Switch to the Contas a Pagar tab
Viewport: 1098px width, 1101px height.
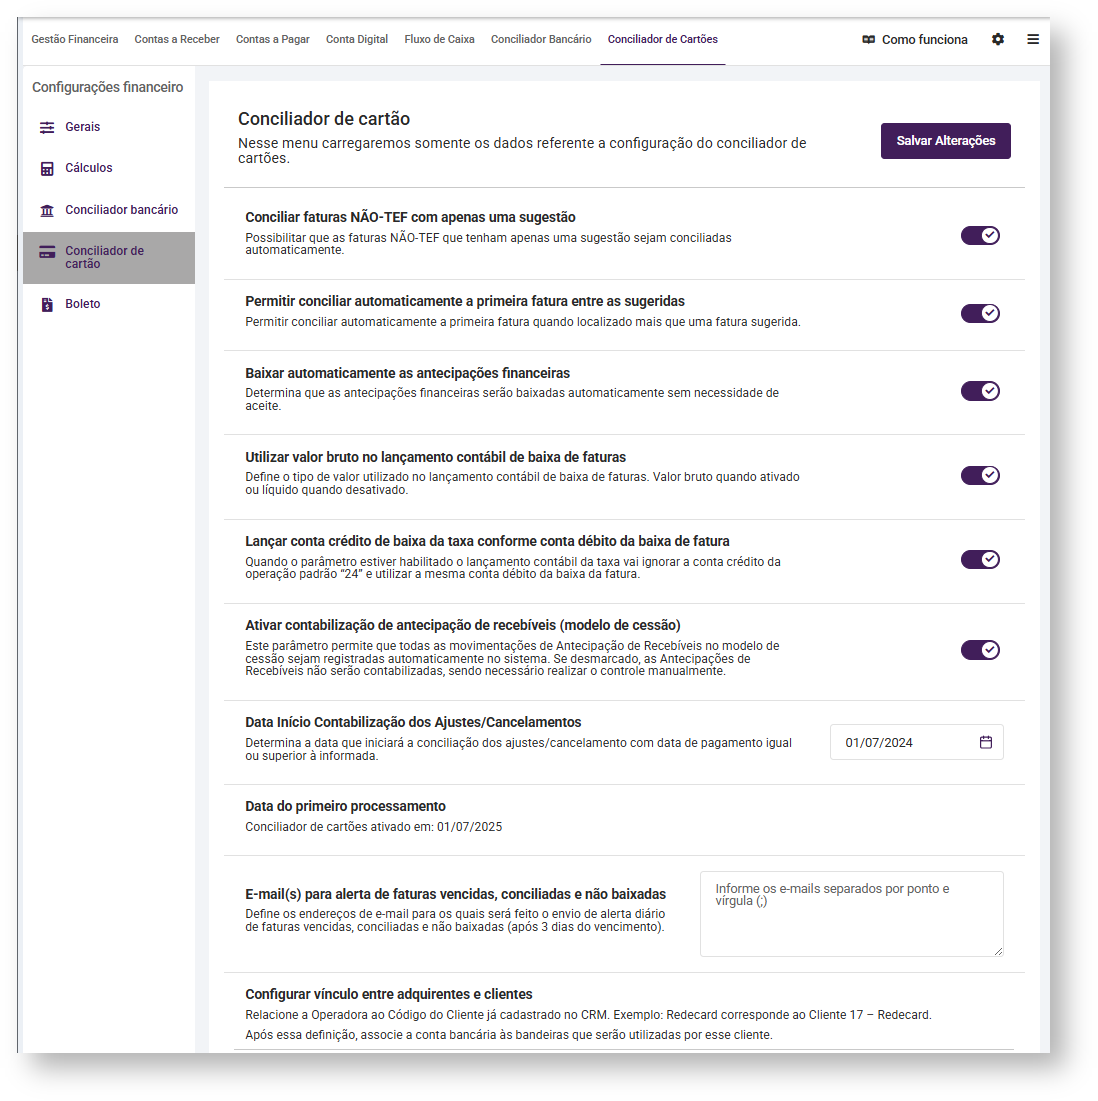click(x=272, y=39)
